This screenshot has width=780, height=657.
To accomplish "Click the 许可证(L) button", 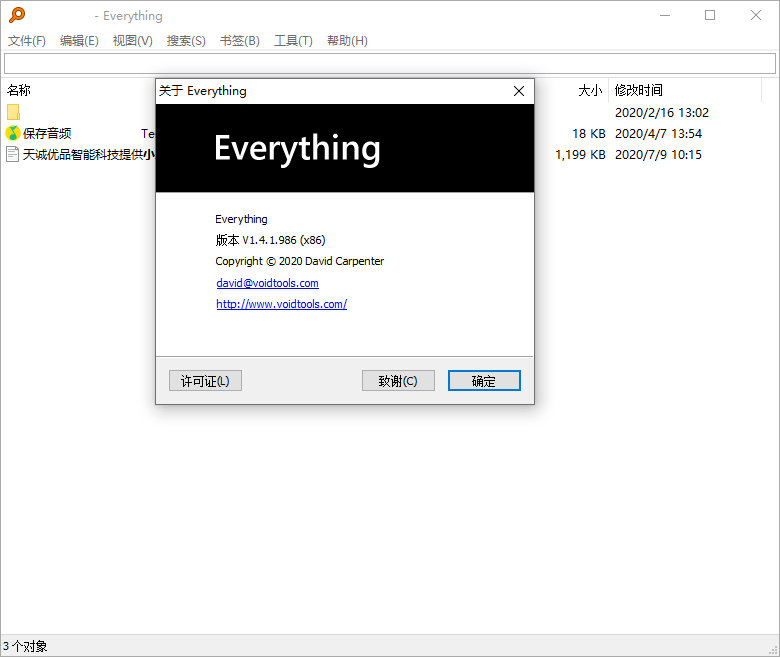I will [205, 380].
